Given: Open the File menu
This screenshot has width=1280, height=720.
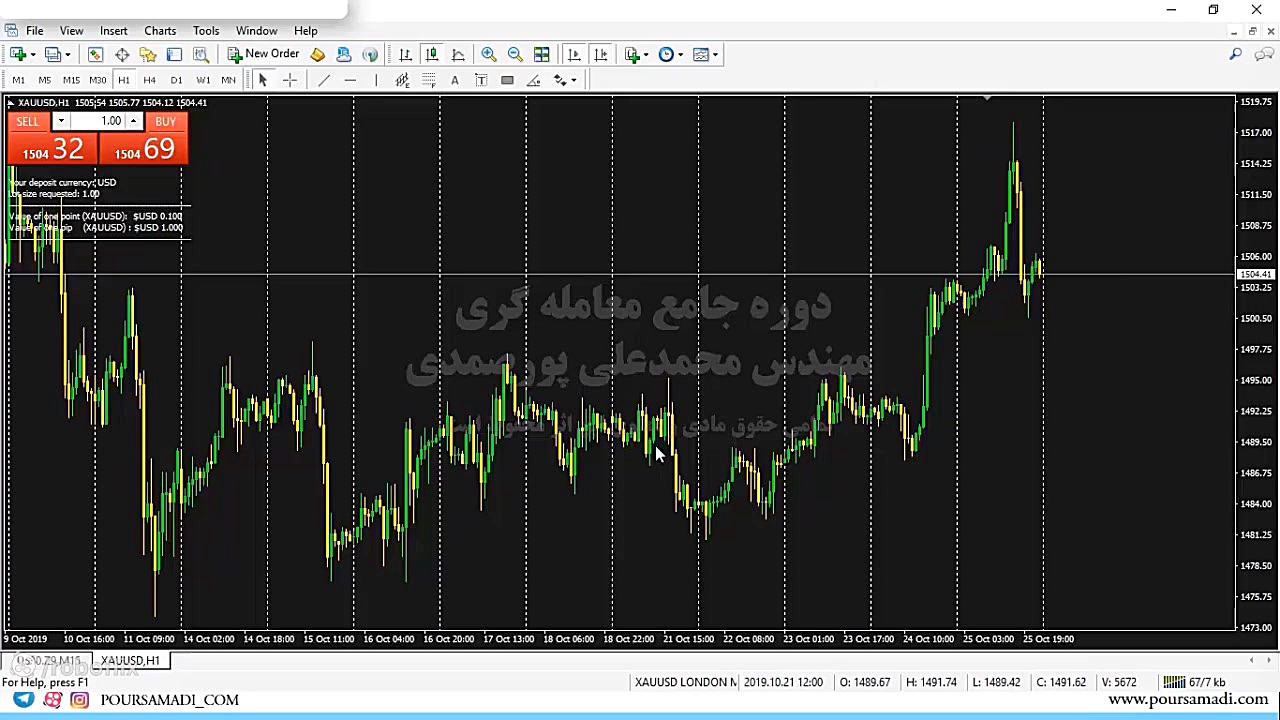Looking at the screenshot, I should pyautogui.click(x=34, y=31).
